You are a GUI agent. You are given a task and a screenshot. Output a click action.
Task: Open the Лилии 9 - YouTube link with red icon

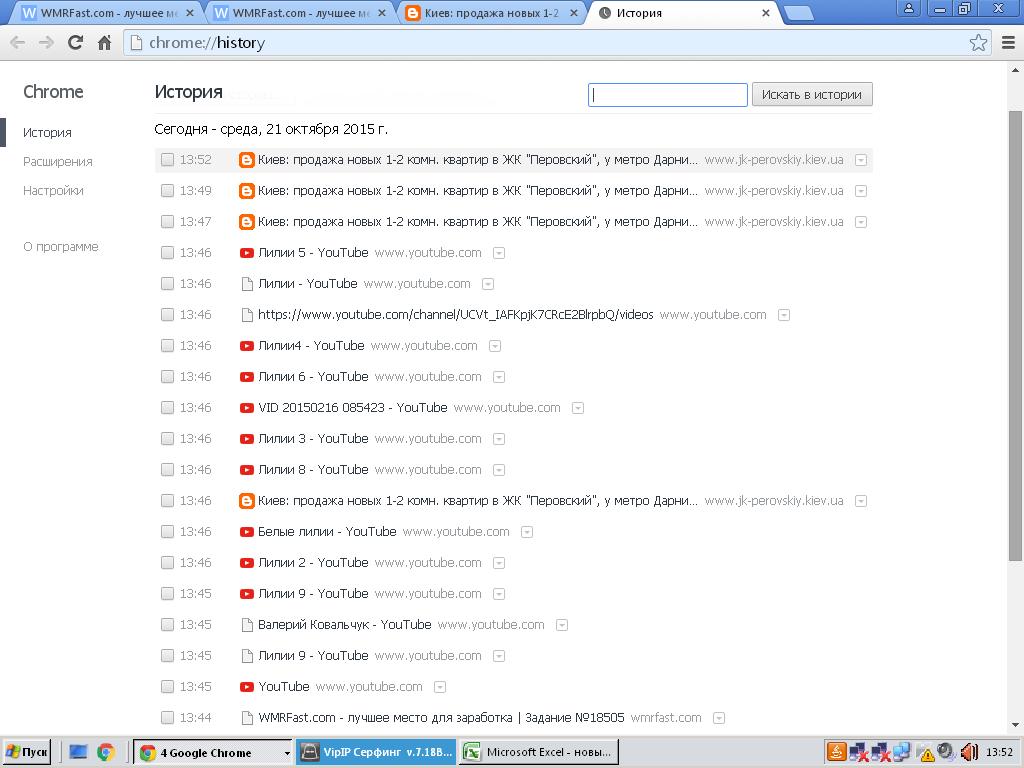pos(313,594)
